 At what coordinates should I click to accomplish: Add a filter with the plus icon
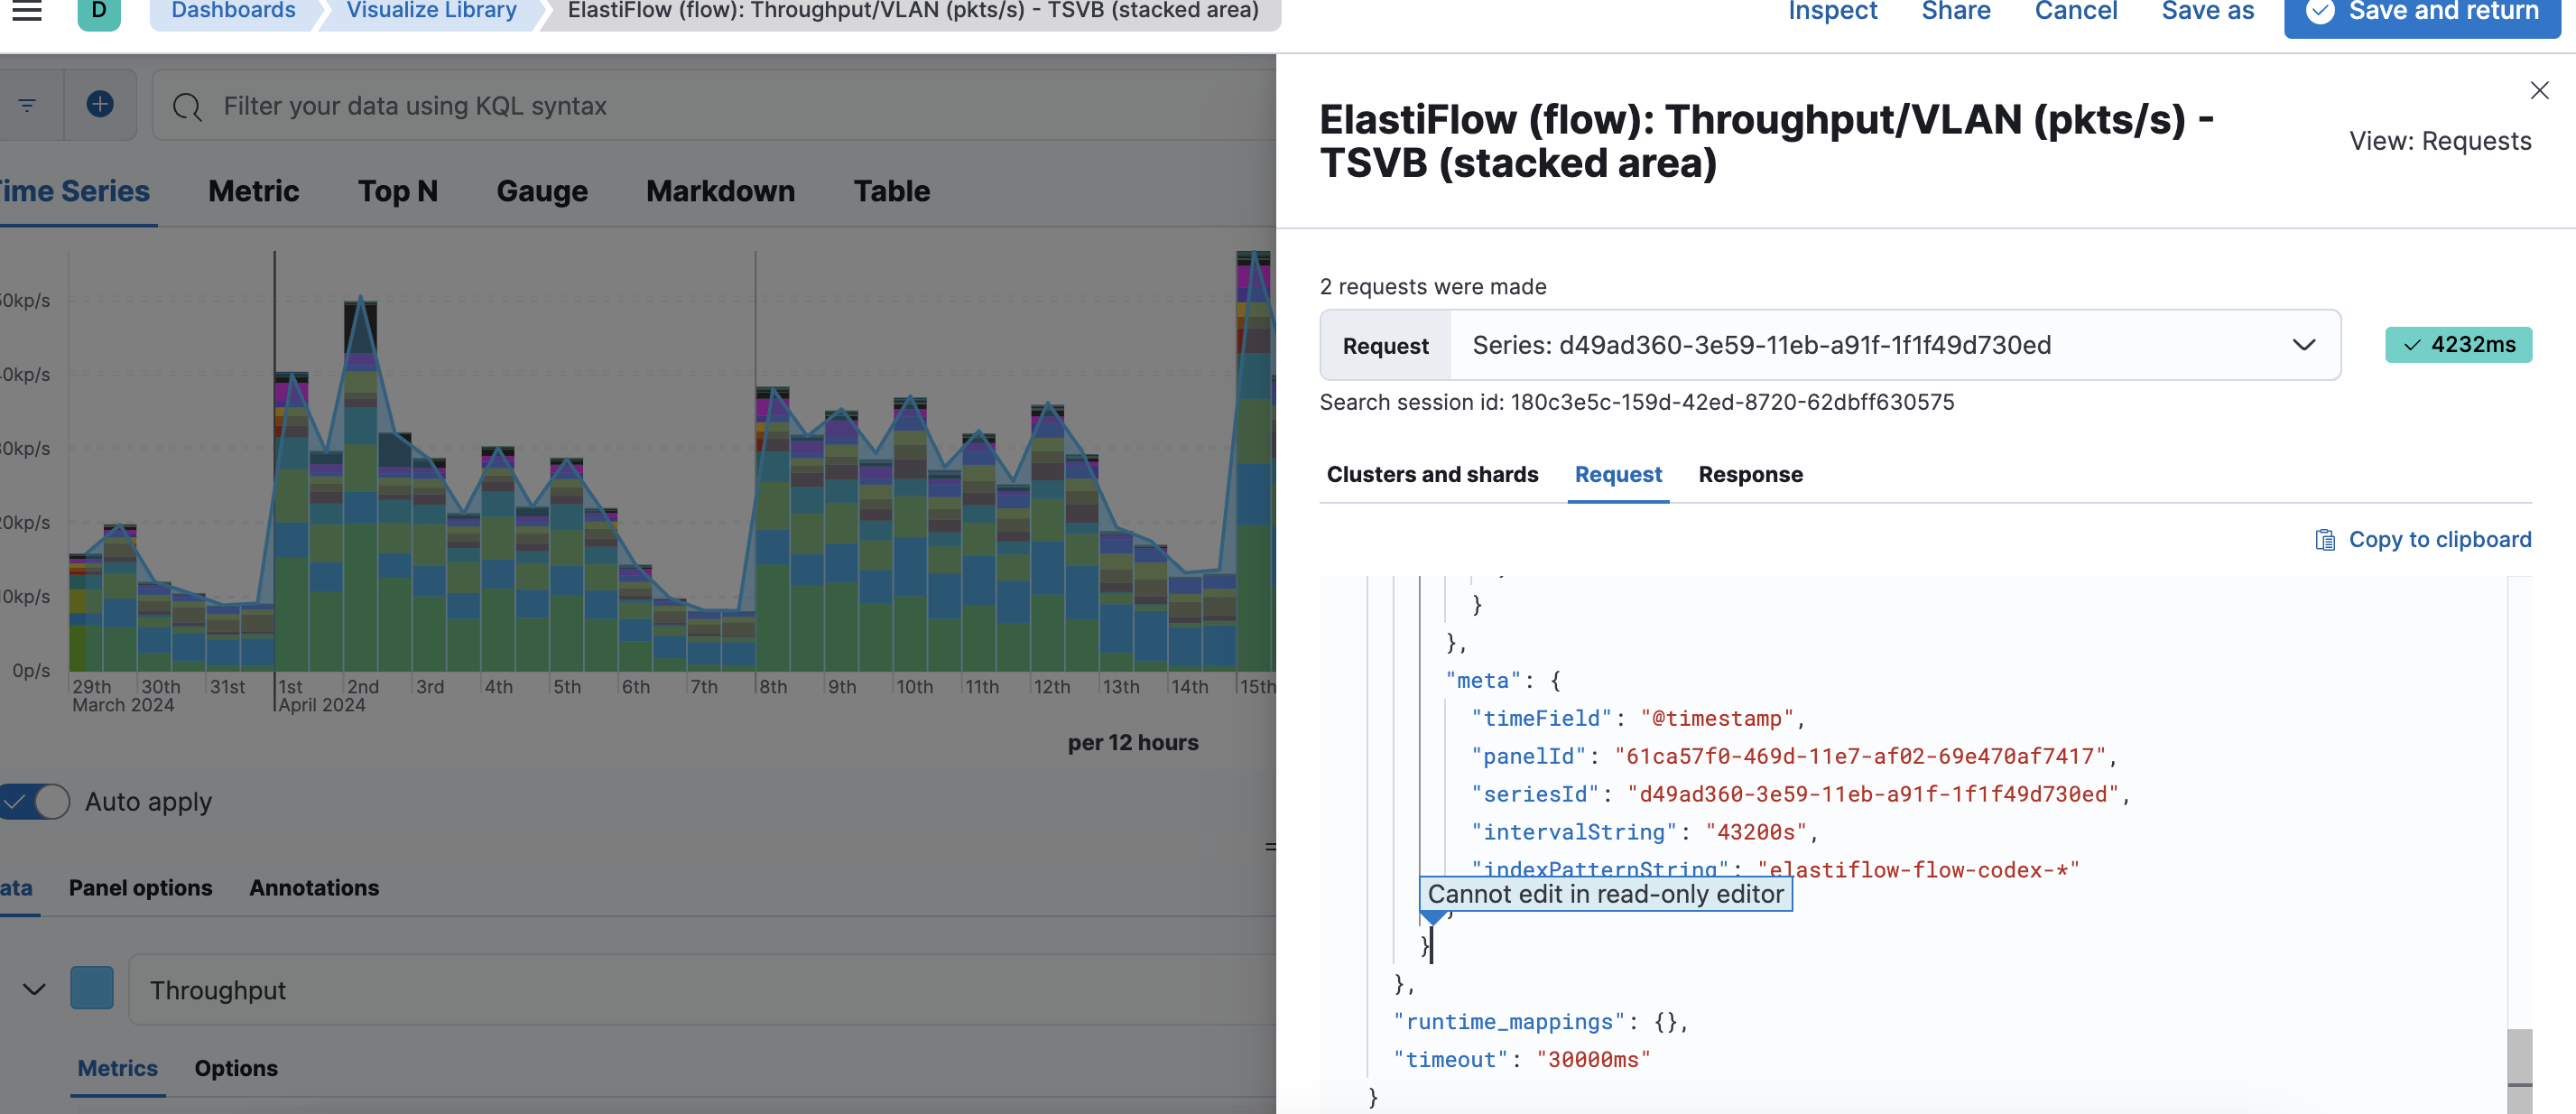pos(100,105)
